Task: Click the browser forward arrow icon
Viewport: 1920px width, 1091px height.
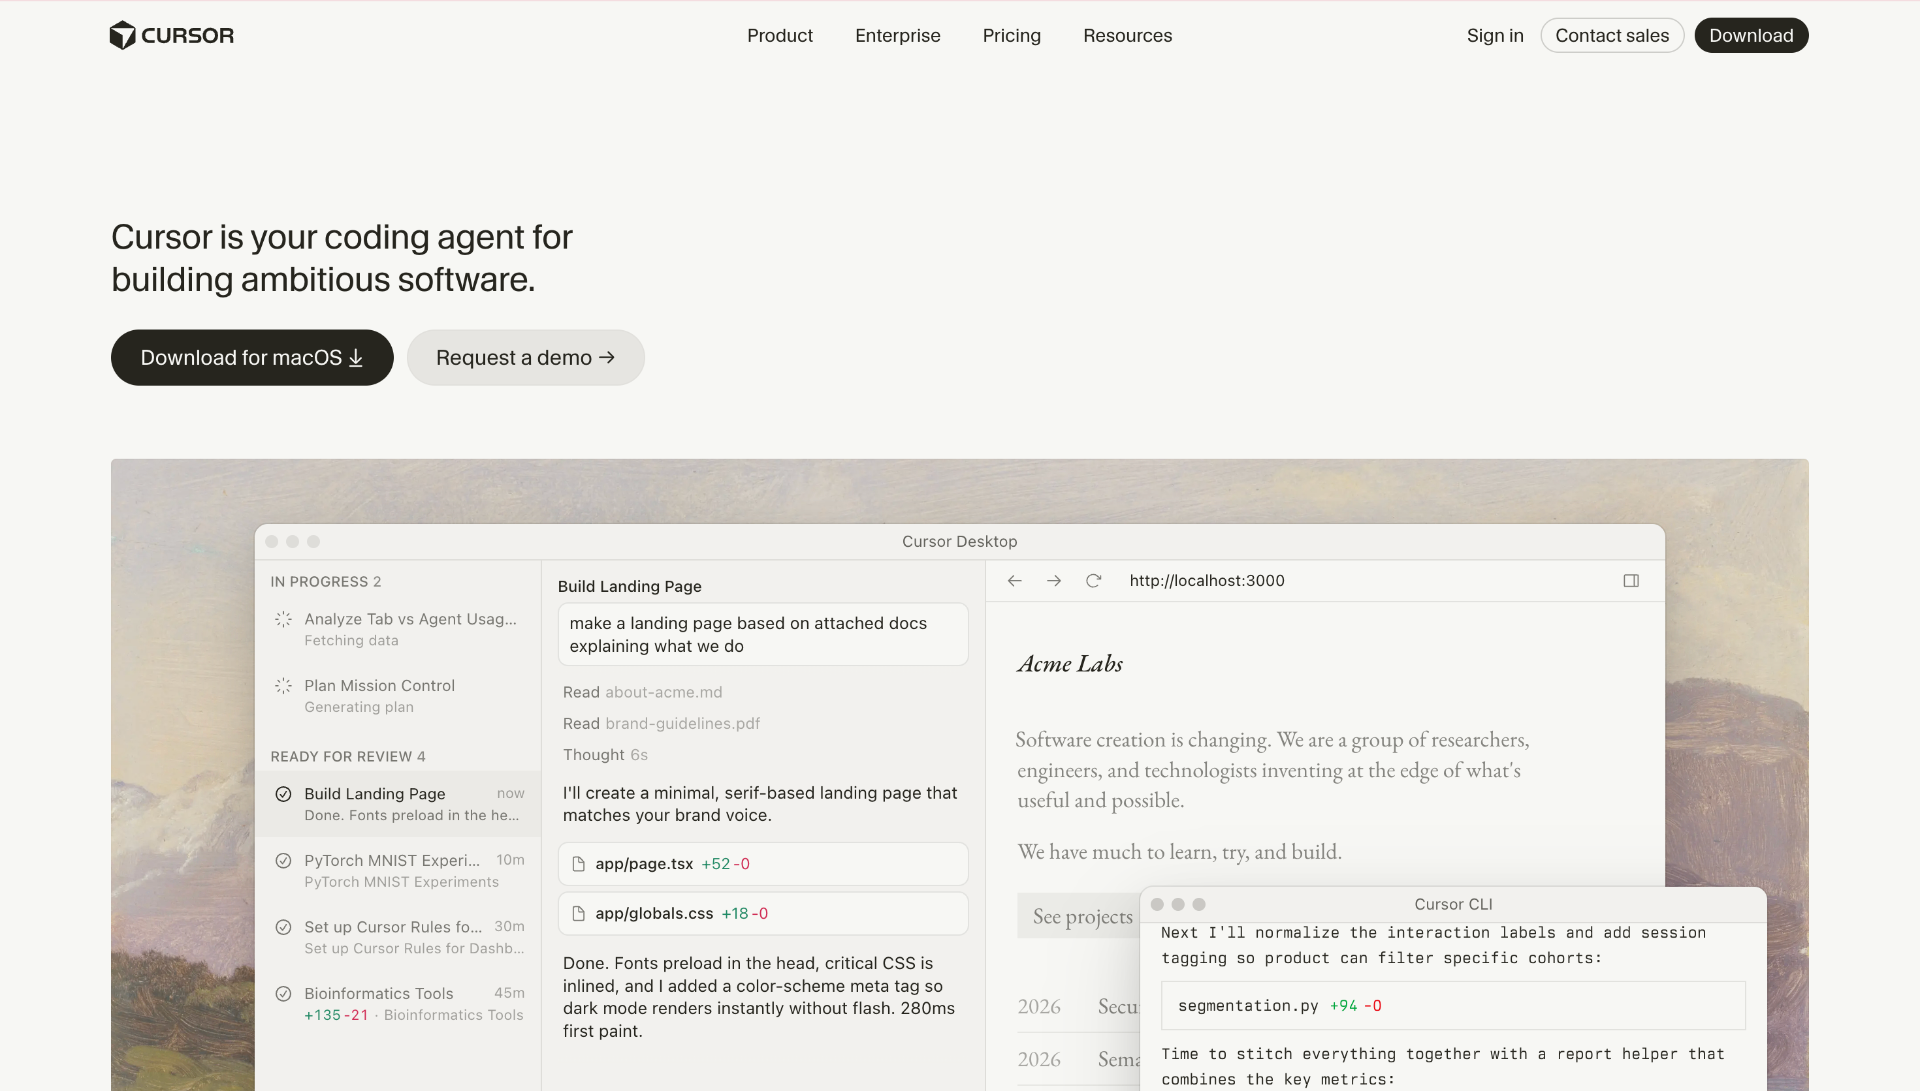Action: click(1054, 580)
